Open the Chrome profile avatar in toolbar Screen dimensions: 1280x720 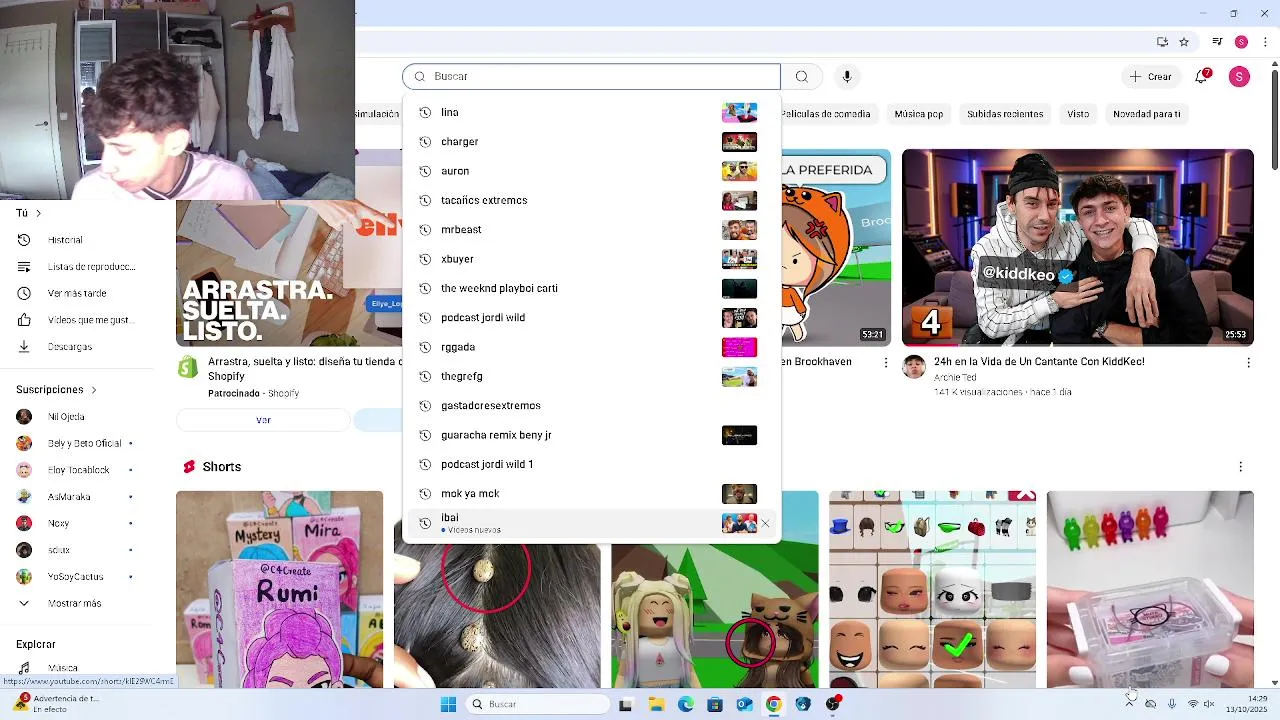coord(1241,42)
